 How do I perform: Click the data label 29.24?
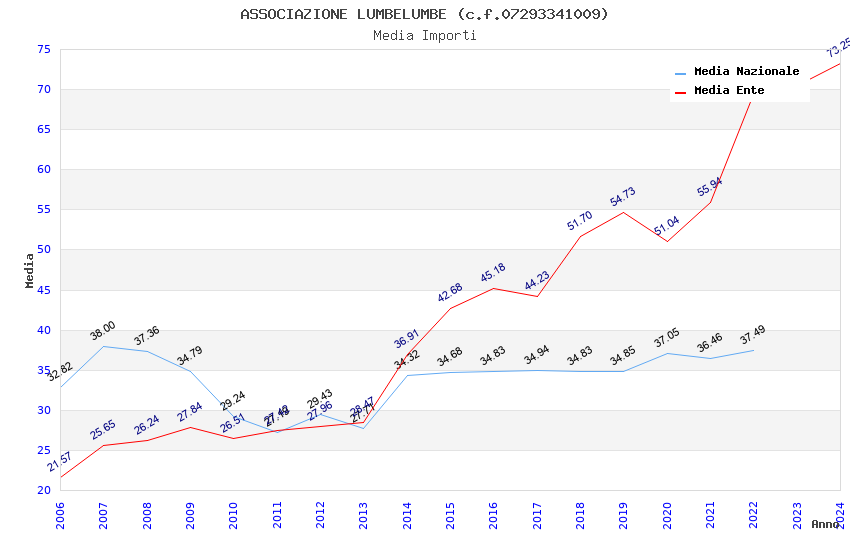click(x=233, y=400)
